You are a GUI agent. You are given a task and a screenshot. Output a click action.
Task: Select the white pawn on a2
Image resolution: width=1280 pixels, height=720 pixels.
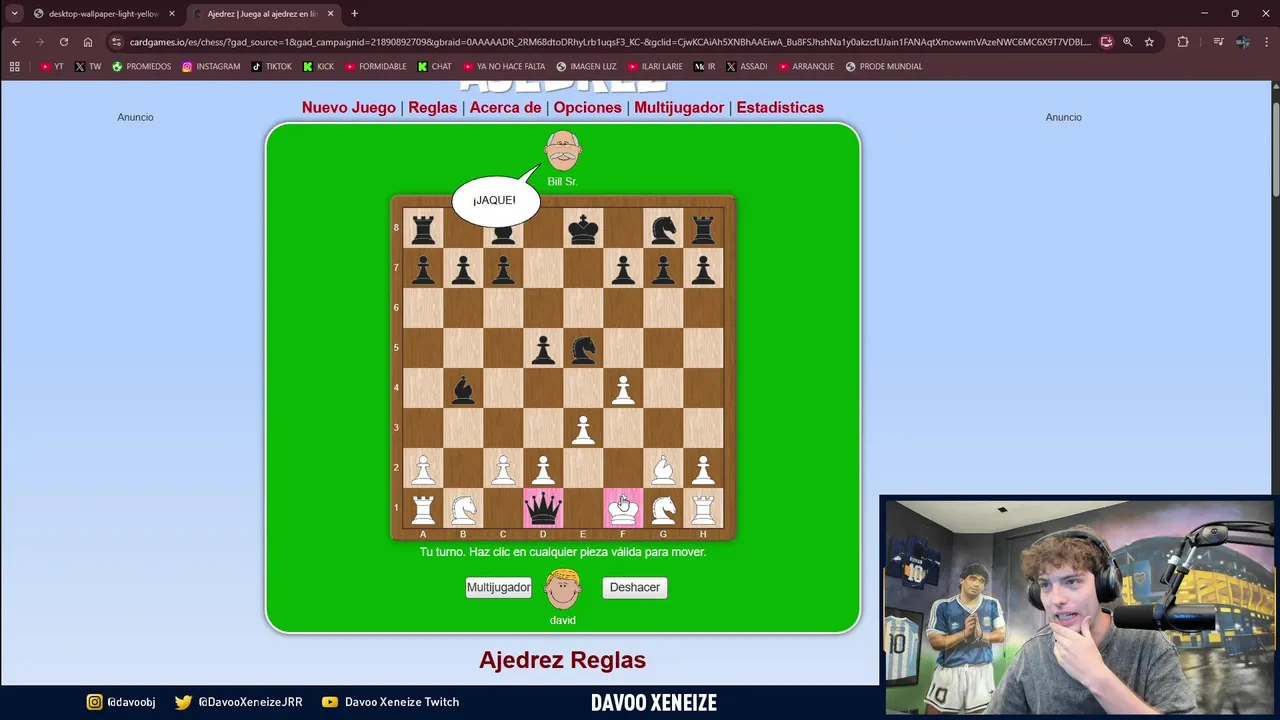point(423,469)
